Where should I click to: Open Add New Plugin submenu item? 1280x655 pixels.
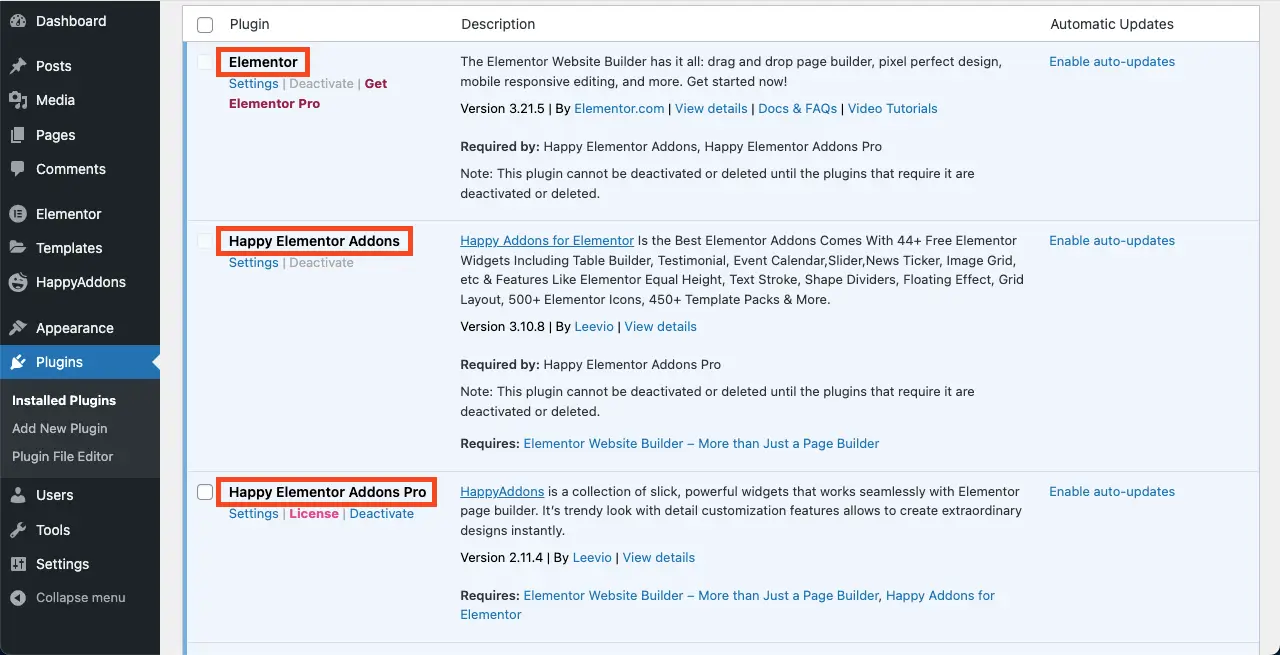pyautogui.click(x=60, y=428)
